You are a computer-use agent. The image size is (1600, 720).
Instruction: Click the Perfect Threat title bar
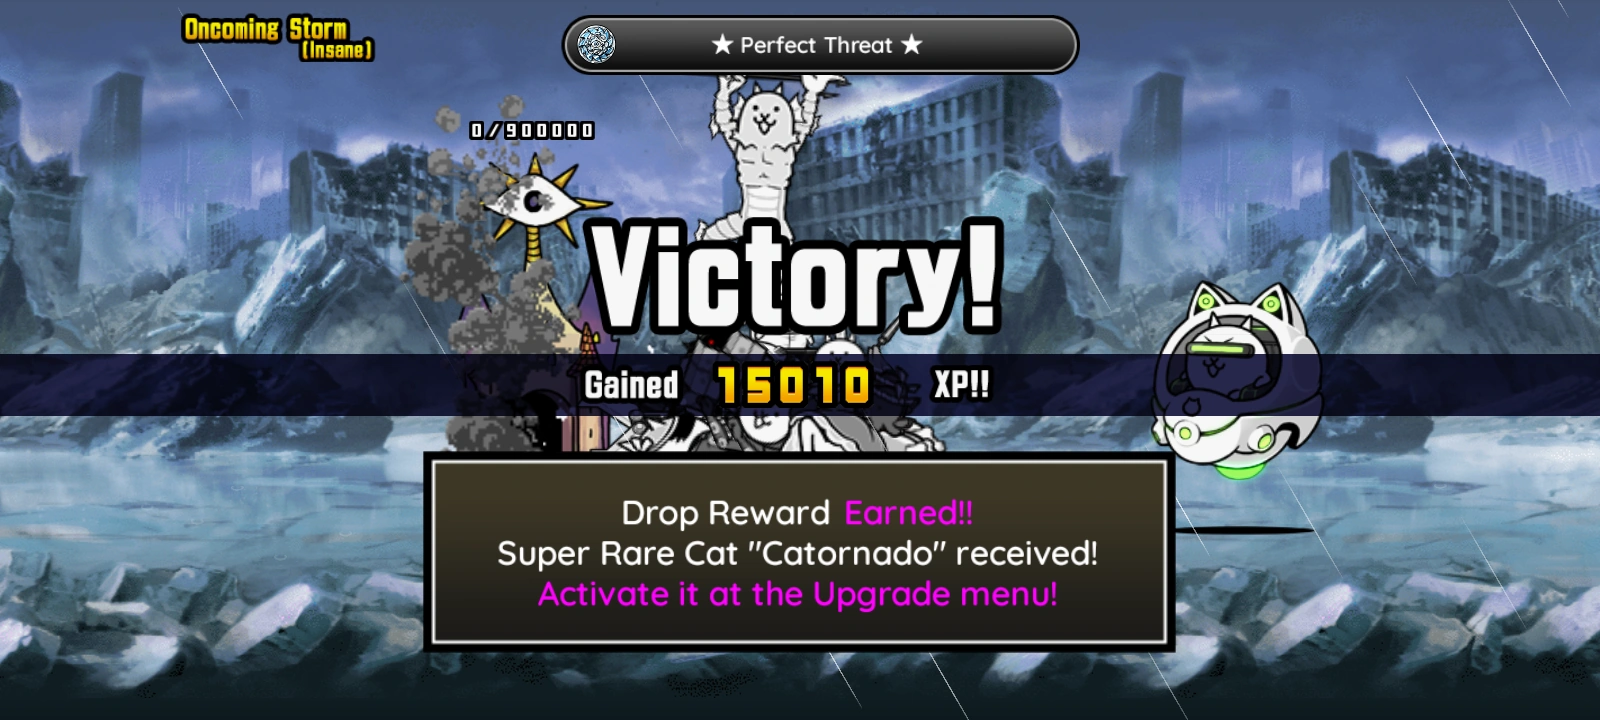(820, 45)
